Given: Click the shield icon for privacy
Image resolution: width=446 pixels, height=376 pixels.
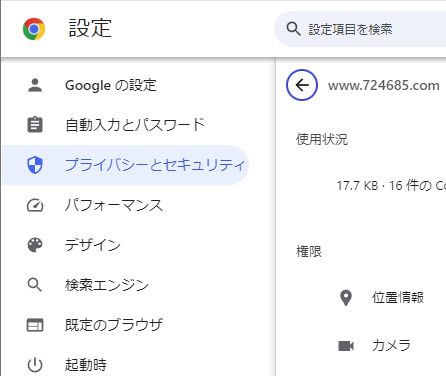Looking at the screenshot, I should pos(35,165).
